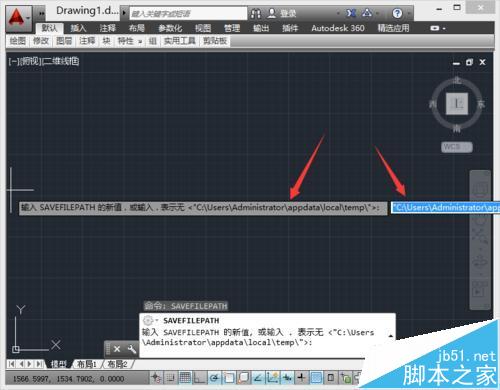Open the Autodesk Exchange X icon
The height and width of the screenshot is (390, 500).
[351, 13]
